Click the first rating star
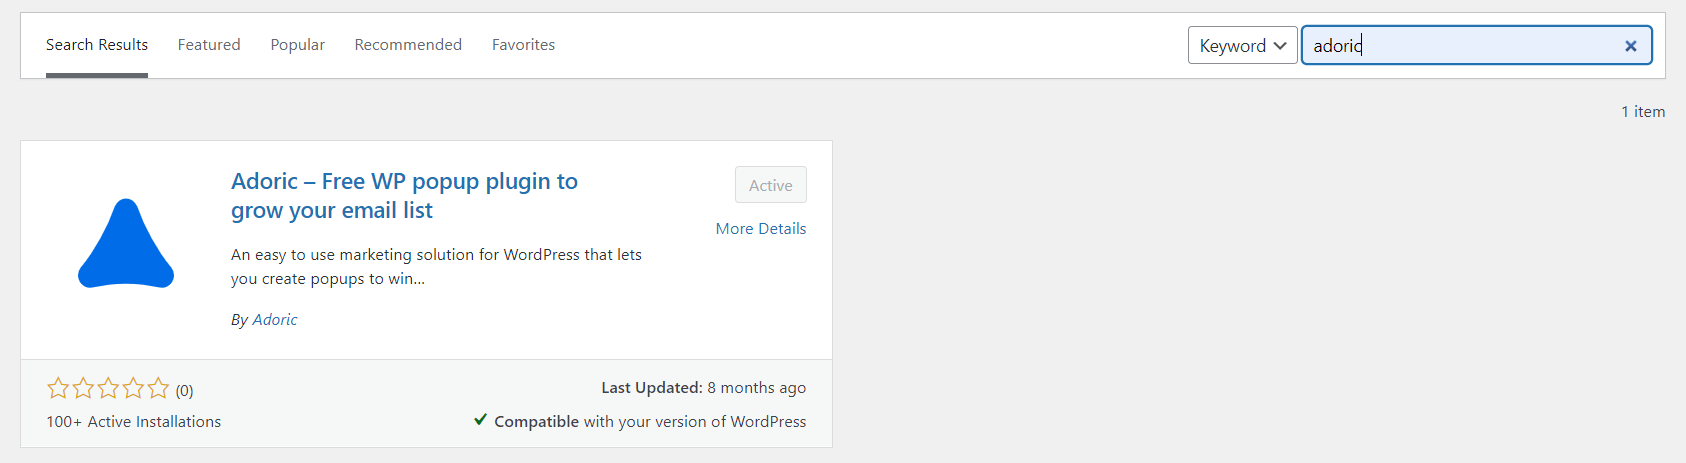This screenshot has height=463, width=1686. [58, 388]
